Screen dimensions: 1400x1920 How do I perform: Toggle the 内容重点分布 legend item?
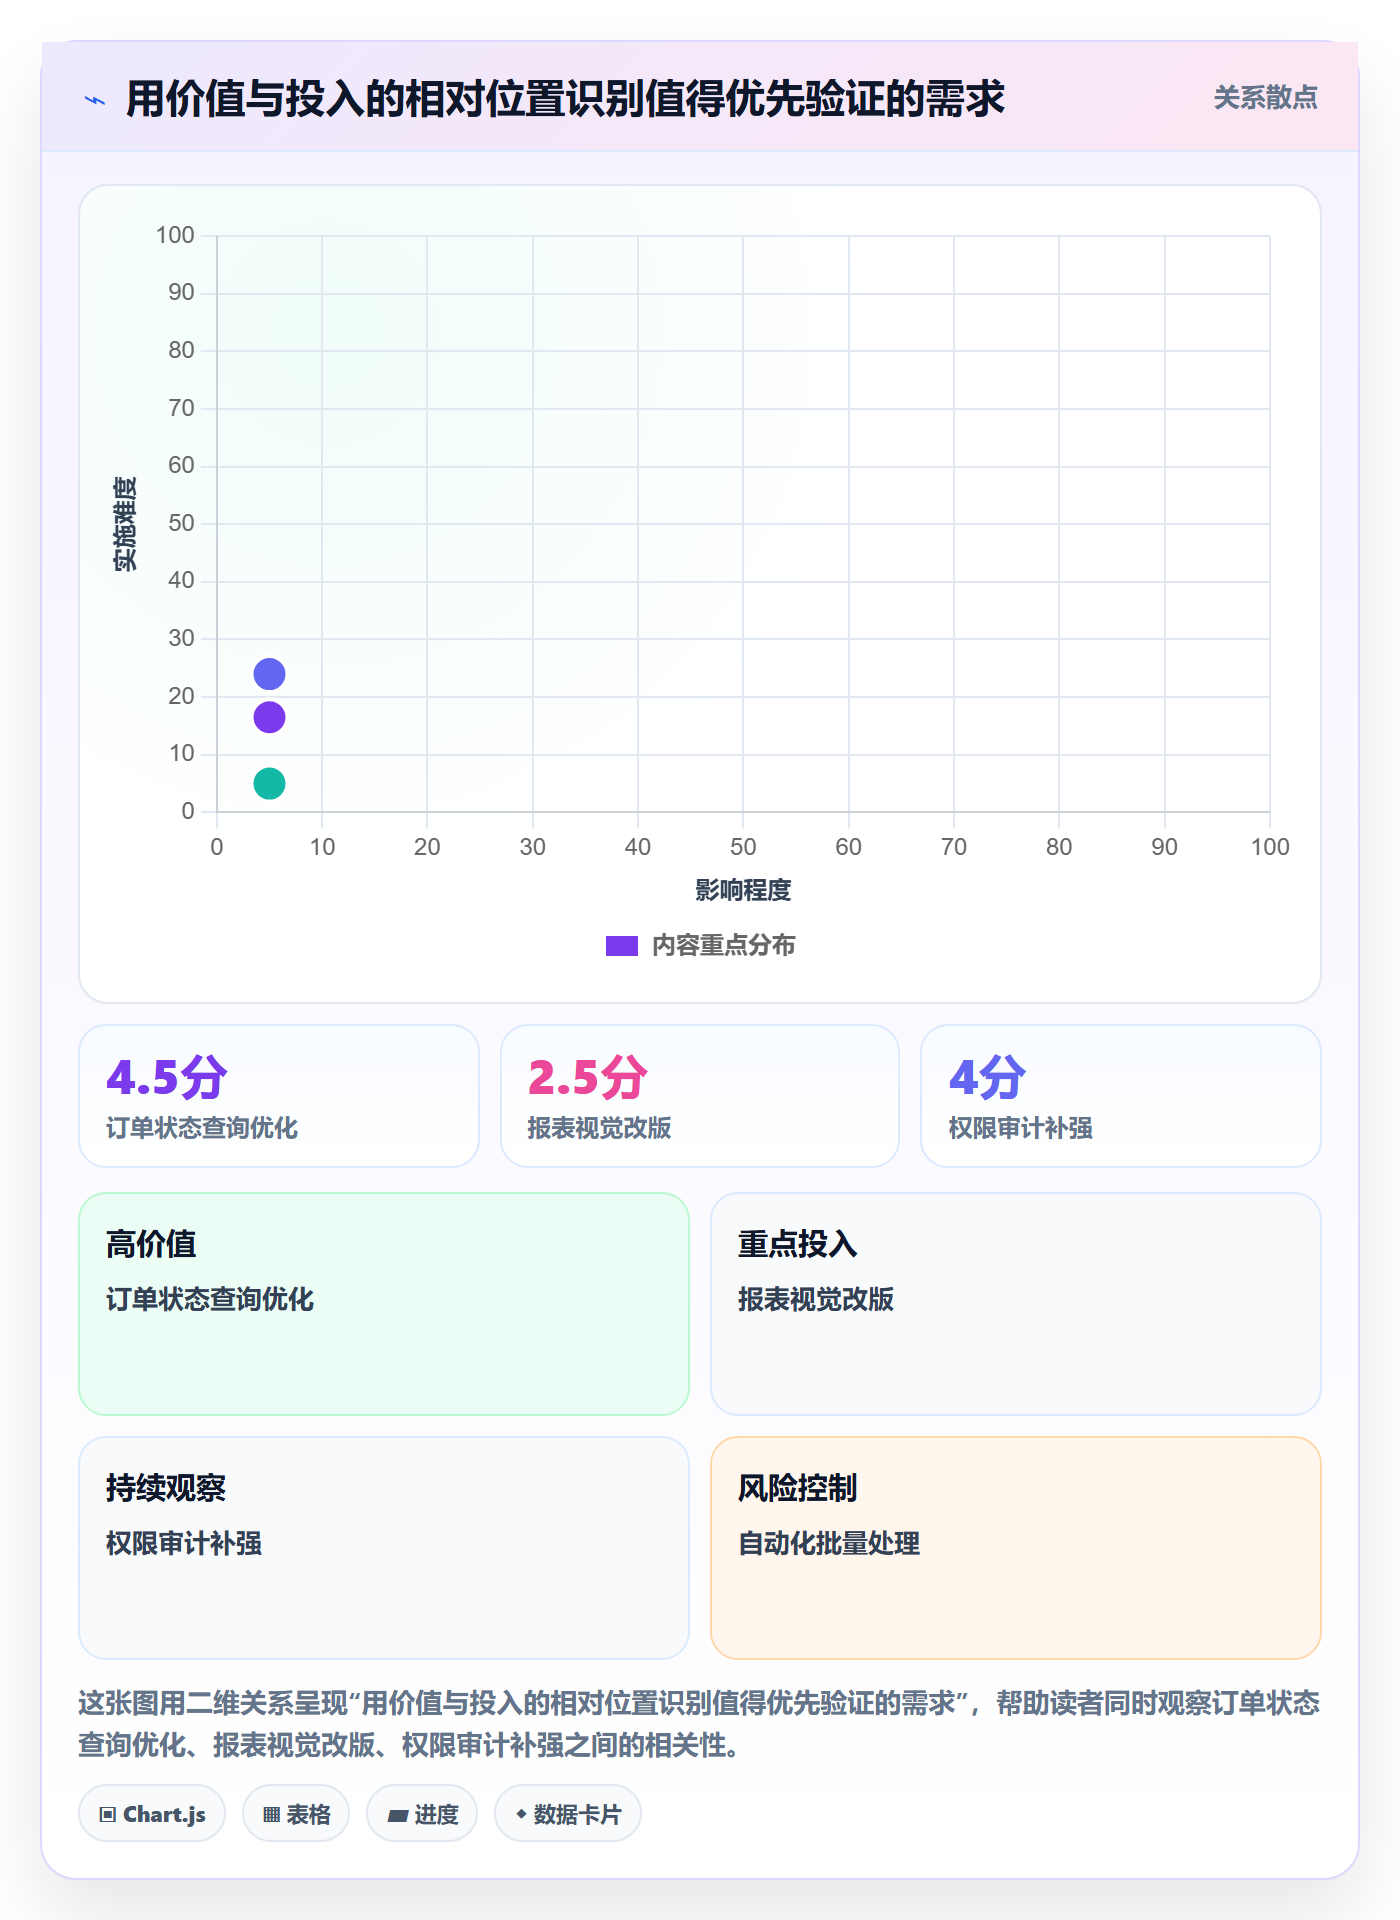pyautogui.click(x=700, y=945)
